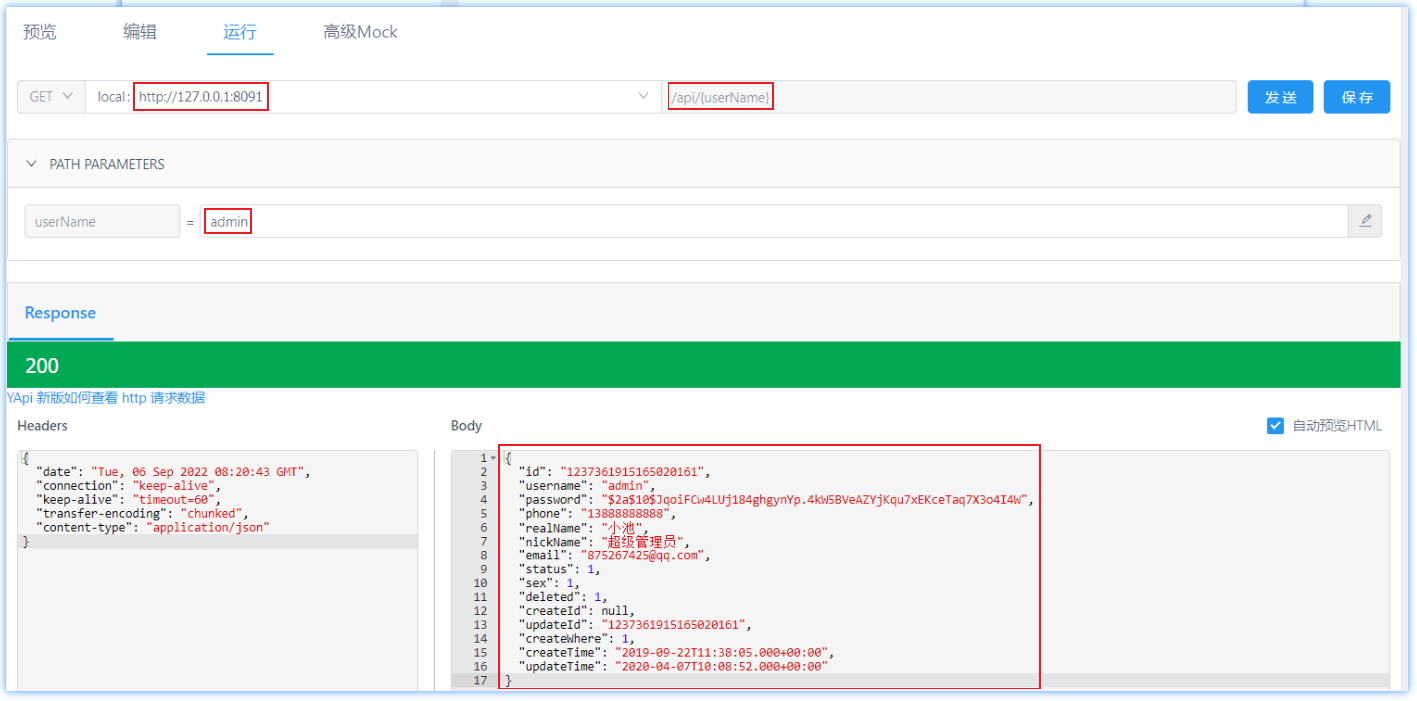Collapse the PATH PARAMETERS section

(x=32, y=164)
